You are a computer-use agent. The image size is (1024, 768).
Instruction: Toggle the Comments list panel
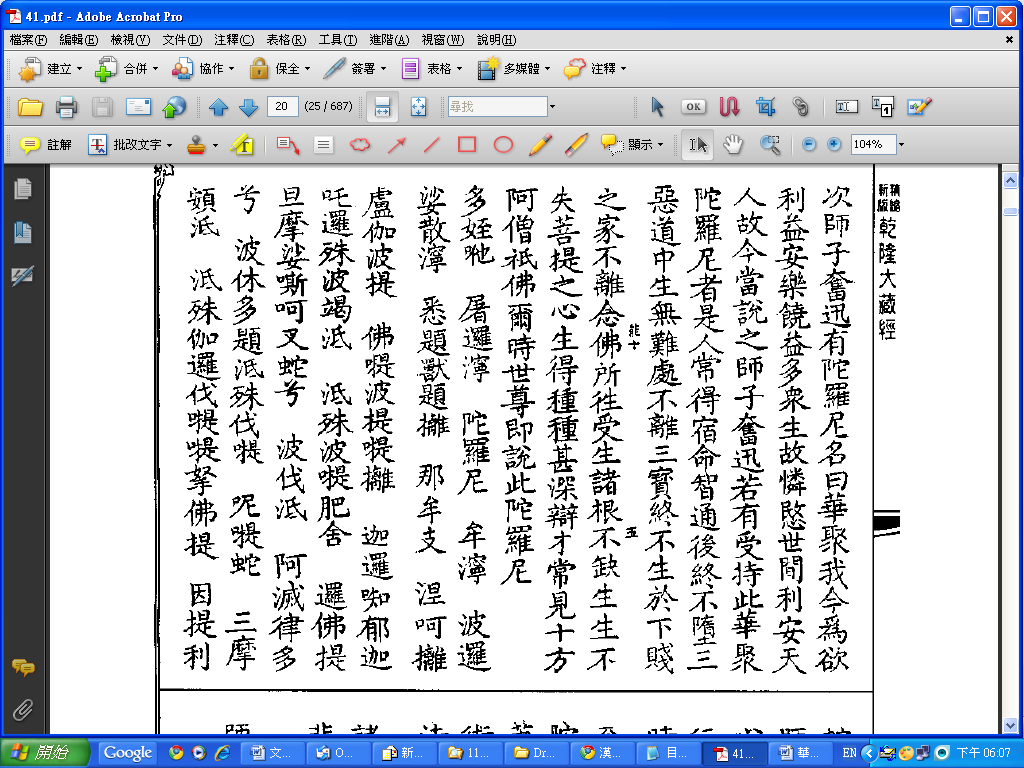(x=22, y=667)
